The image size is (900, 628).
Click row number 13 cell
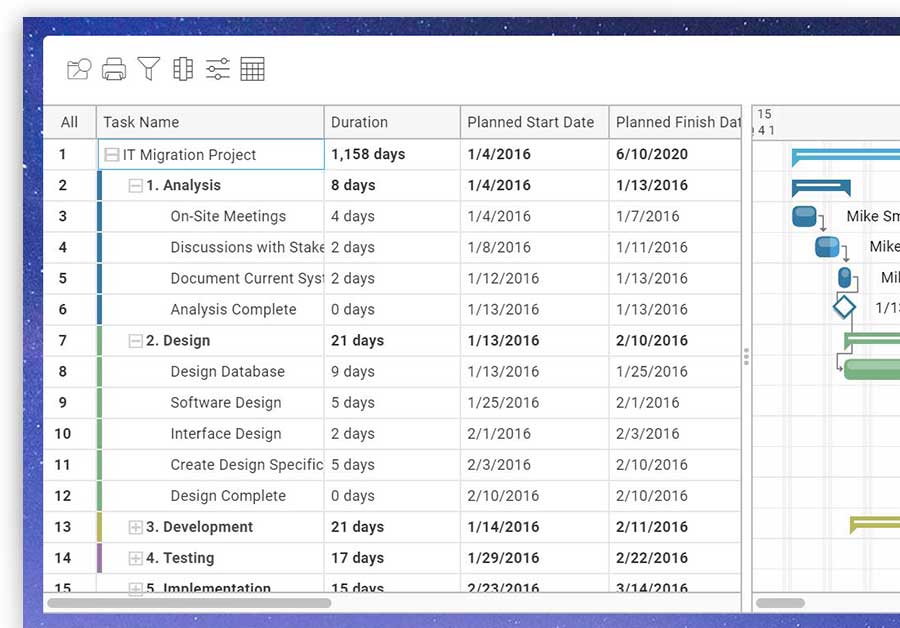pos(69,527)
